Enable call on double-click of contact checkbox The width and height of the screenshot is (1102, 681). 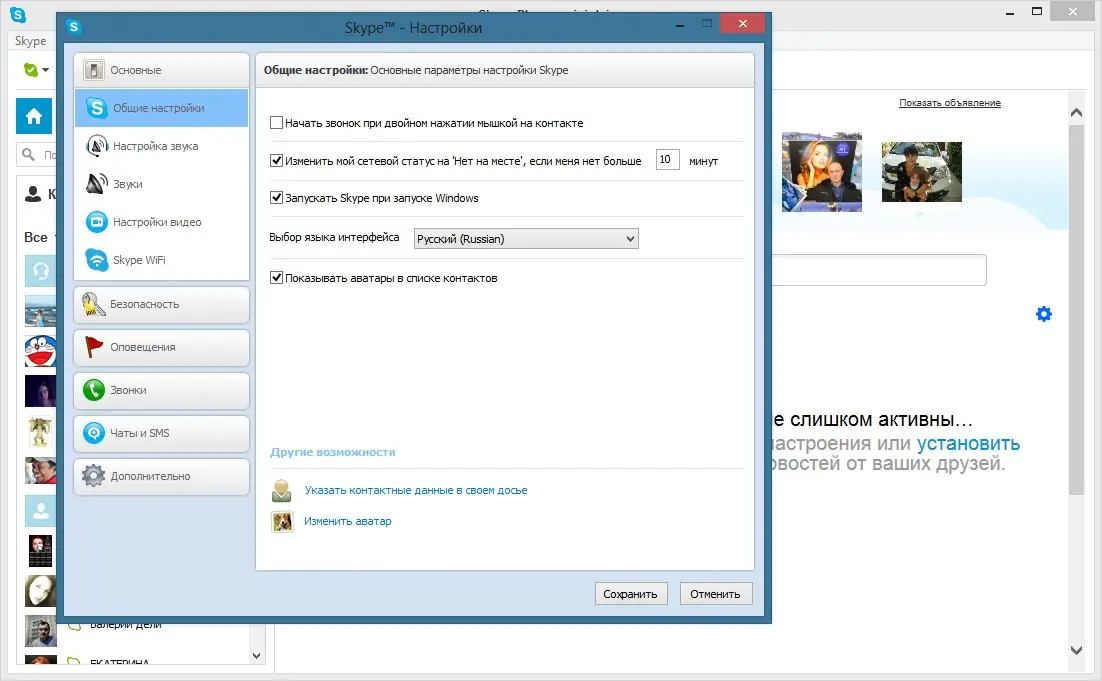tap(276, 122)
